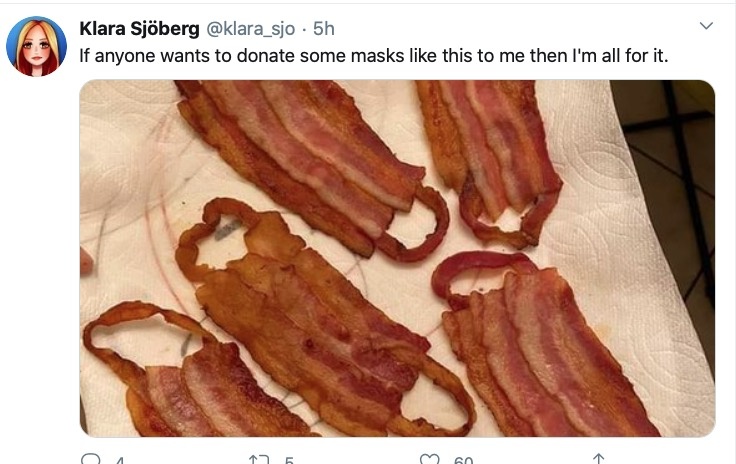This screenshot has height=464, width=736.
Task: Click the reply speech bubble icon
Action: (90, 459)
